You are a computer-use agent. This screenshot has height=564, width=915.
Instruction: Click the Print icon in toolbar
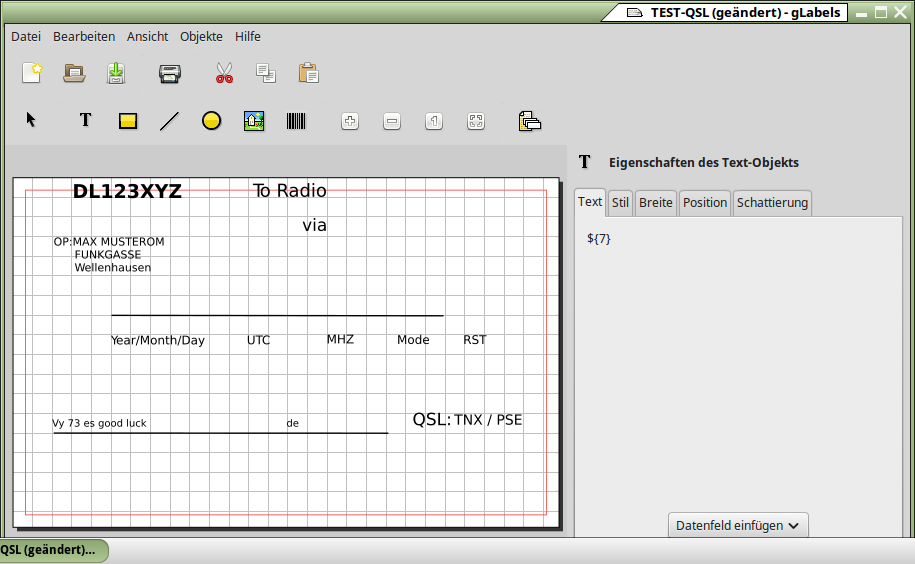[170, 73]
